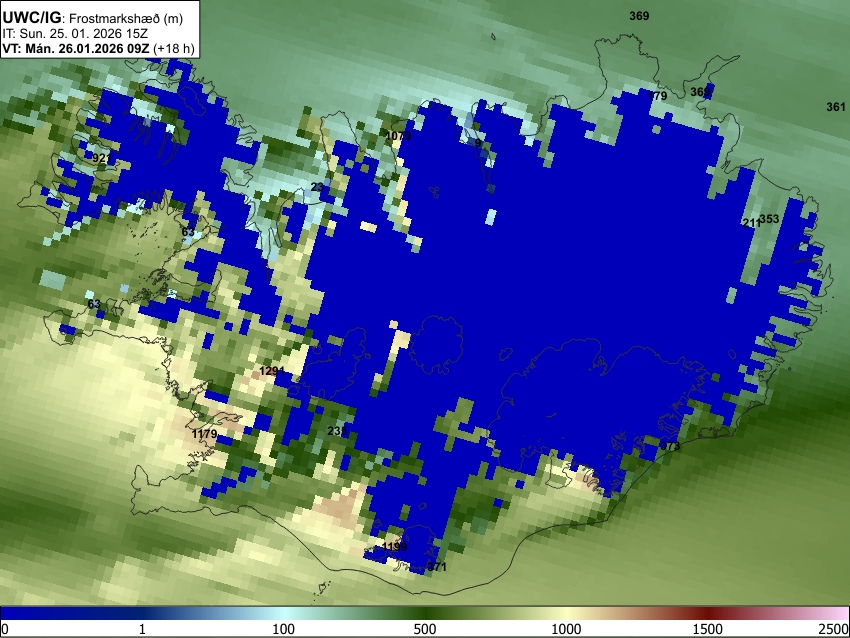Click the '1500' tick label on the legend
Screen dimensions: 850x638
[x=708, y=629]
